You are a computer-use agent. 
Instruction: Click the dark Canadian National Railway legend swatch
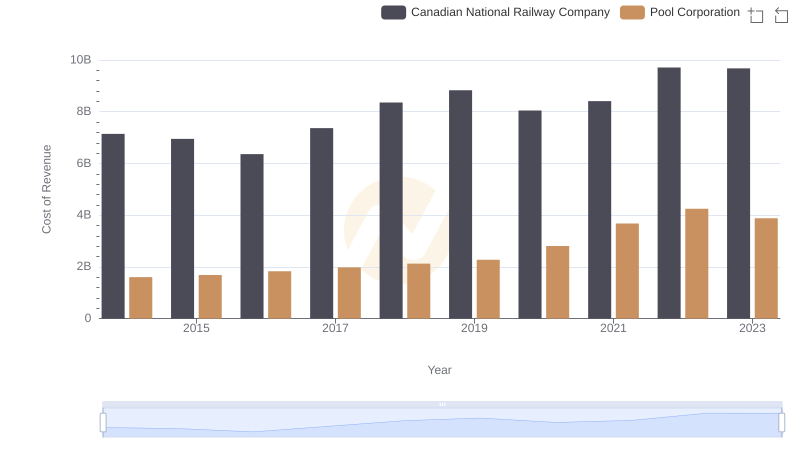click(393, 12)
